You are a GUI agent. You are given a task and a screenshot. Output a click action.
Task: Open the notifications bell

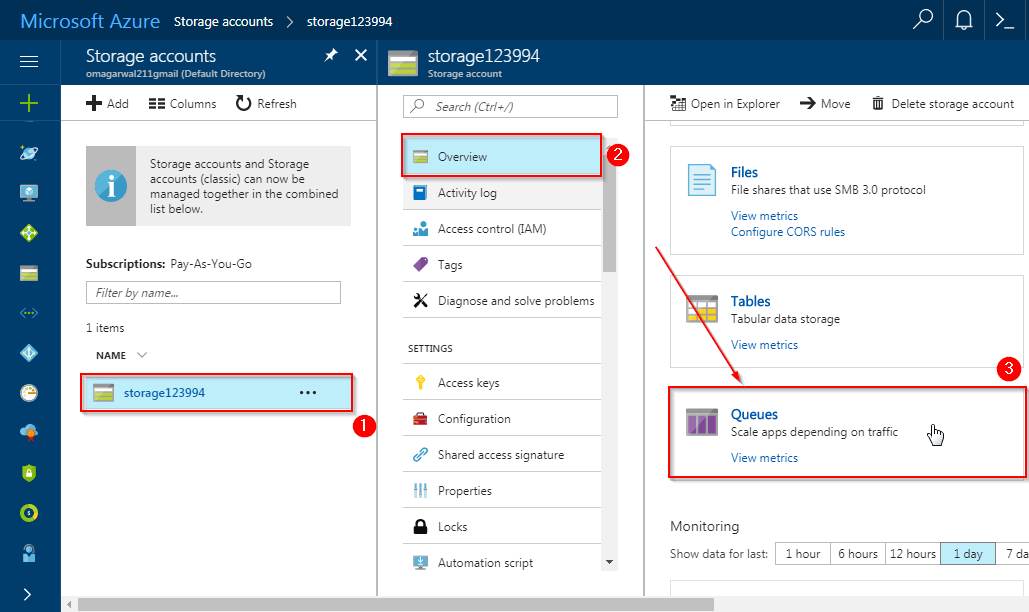point(963,20)
